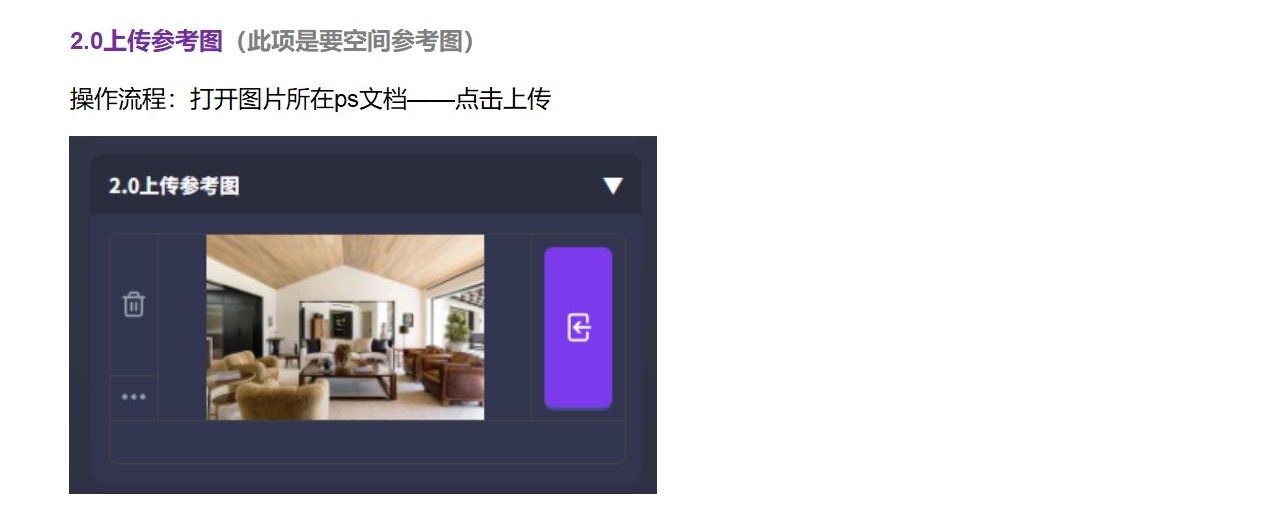Click the panel header bar beside the title
The height and width of the screenshot is (530, 1280).
tap(420, 186)
